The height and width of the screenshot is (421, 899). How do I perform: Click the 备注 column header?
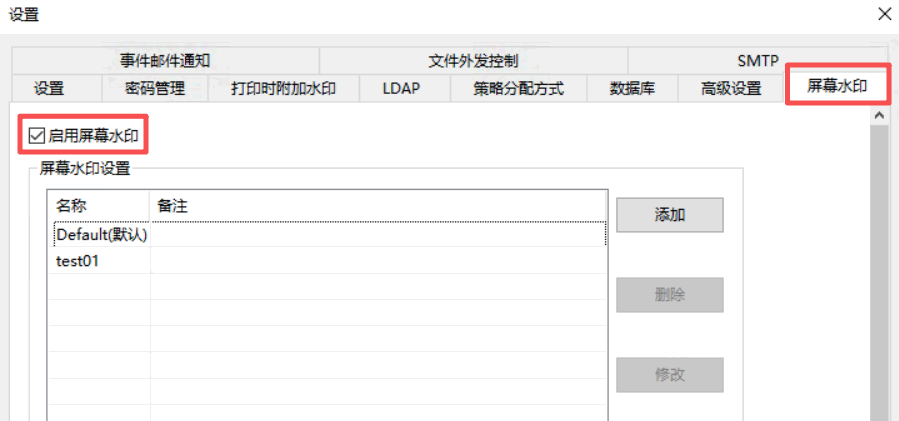point(378,206)
